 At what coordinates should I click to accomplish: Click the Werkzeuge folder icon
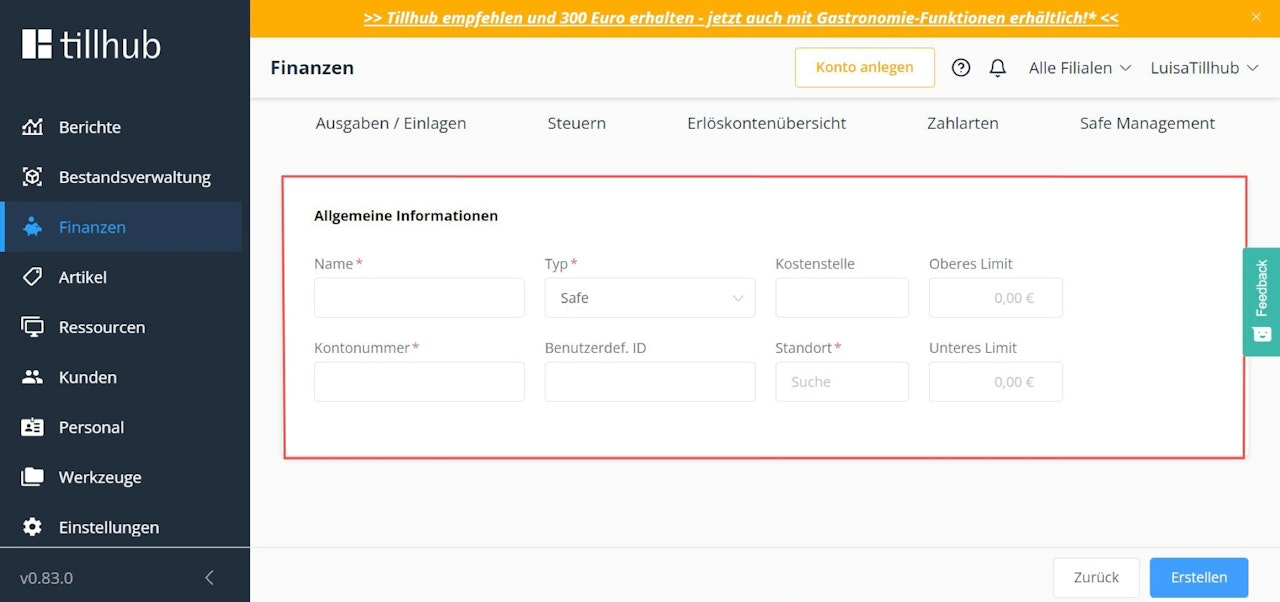point(33,477)
